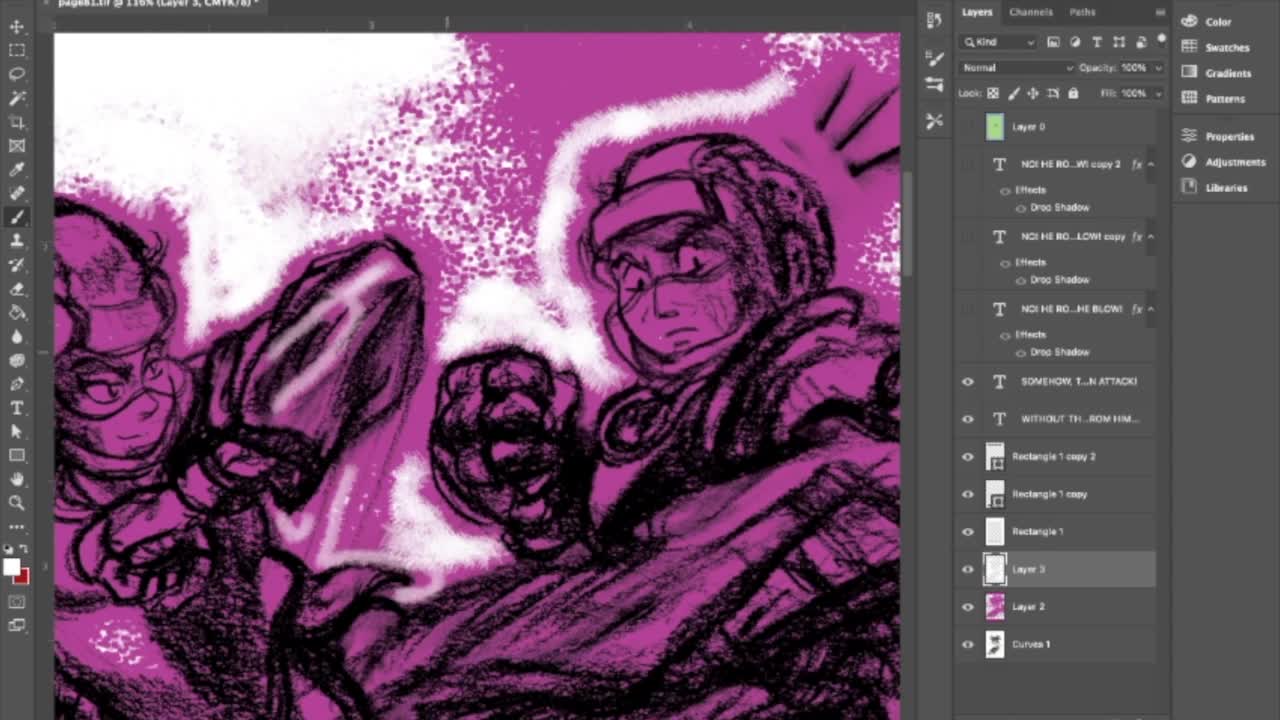The height and width of the screenshot is (720, 1280).
Task: Select the Paint Bucket tool
Action: click(x=17, y=313)
